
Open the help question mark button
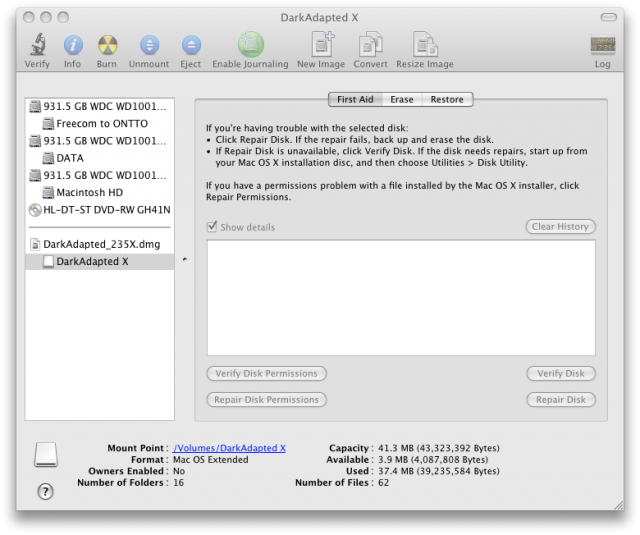[x=45, y=491]
